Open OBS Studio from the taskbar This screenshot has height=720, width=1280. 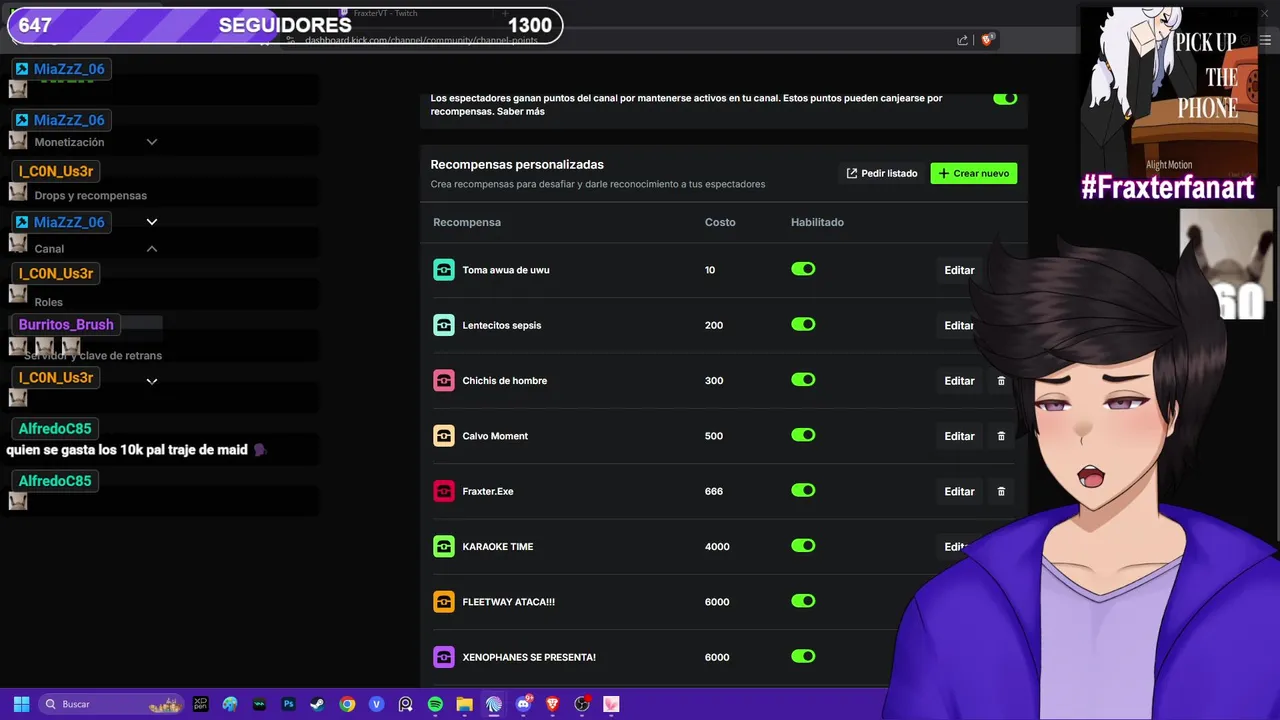tap(582, 704)
